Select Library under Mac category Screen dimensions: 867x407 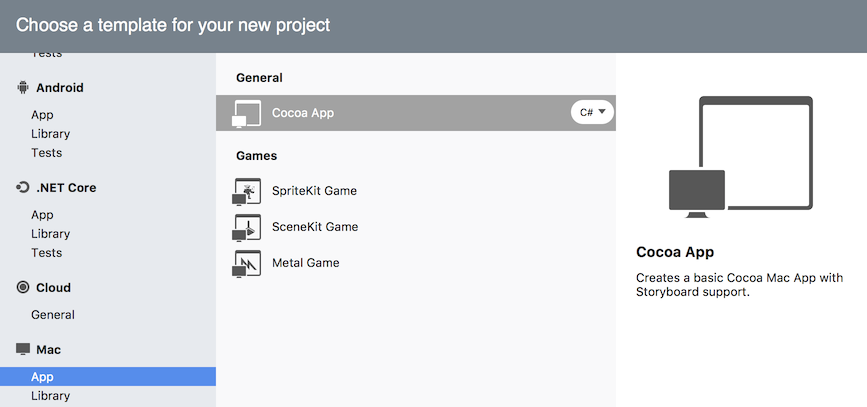[x=50, y=396]
